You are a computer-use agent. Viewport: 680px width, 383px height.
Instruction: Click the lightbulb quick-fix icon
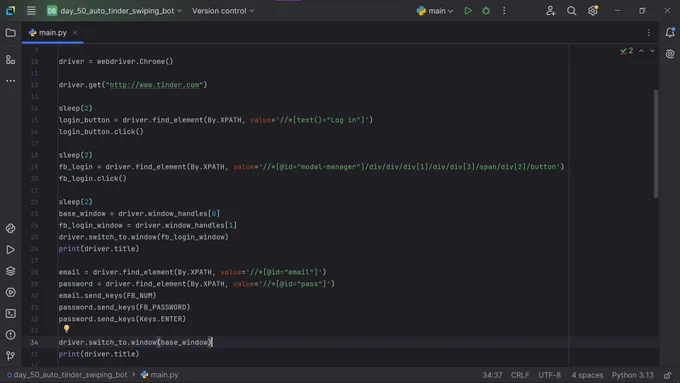tap(66, 329)
